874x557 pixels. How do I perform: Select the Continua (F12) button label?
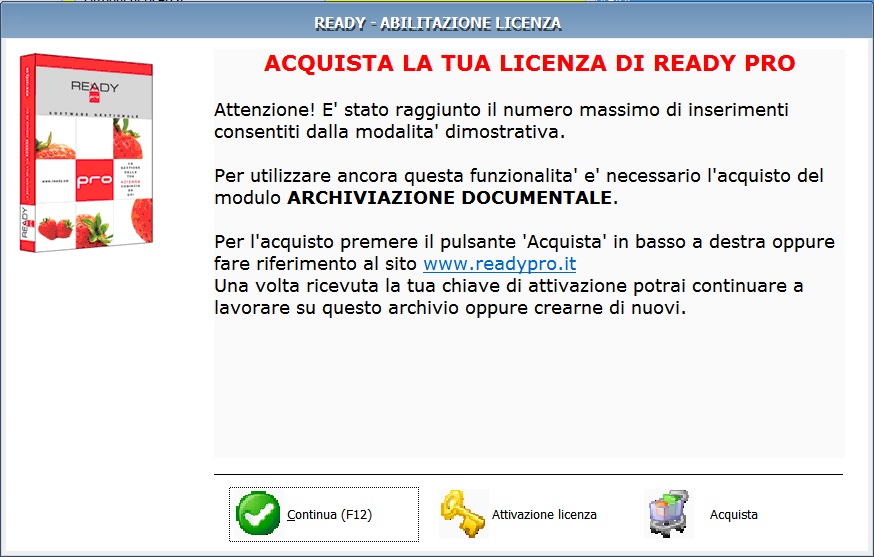[329, 515]
